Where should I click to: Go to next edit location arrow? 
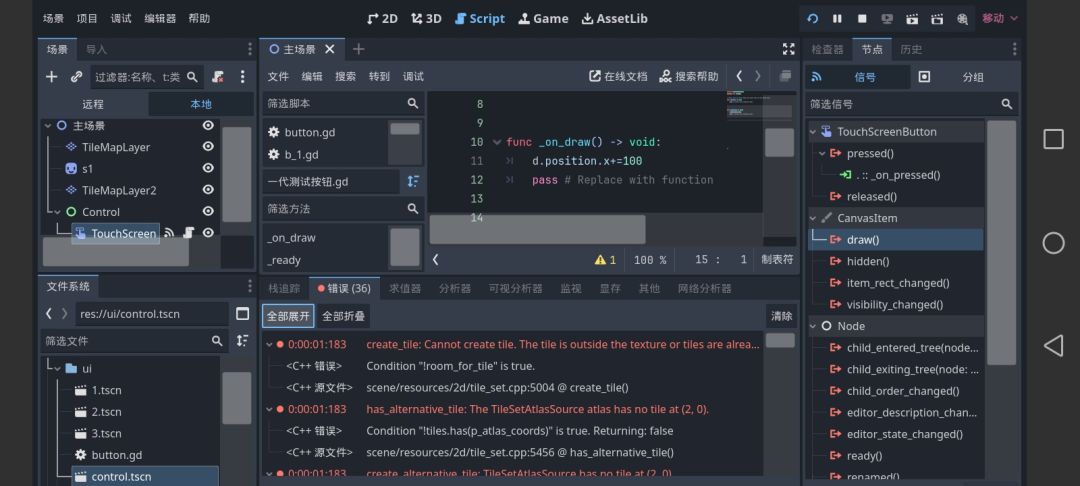click(x=758, y=76)
